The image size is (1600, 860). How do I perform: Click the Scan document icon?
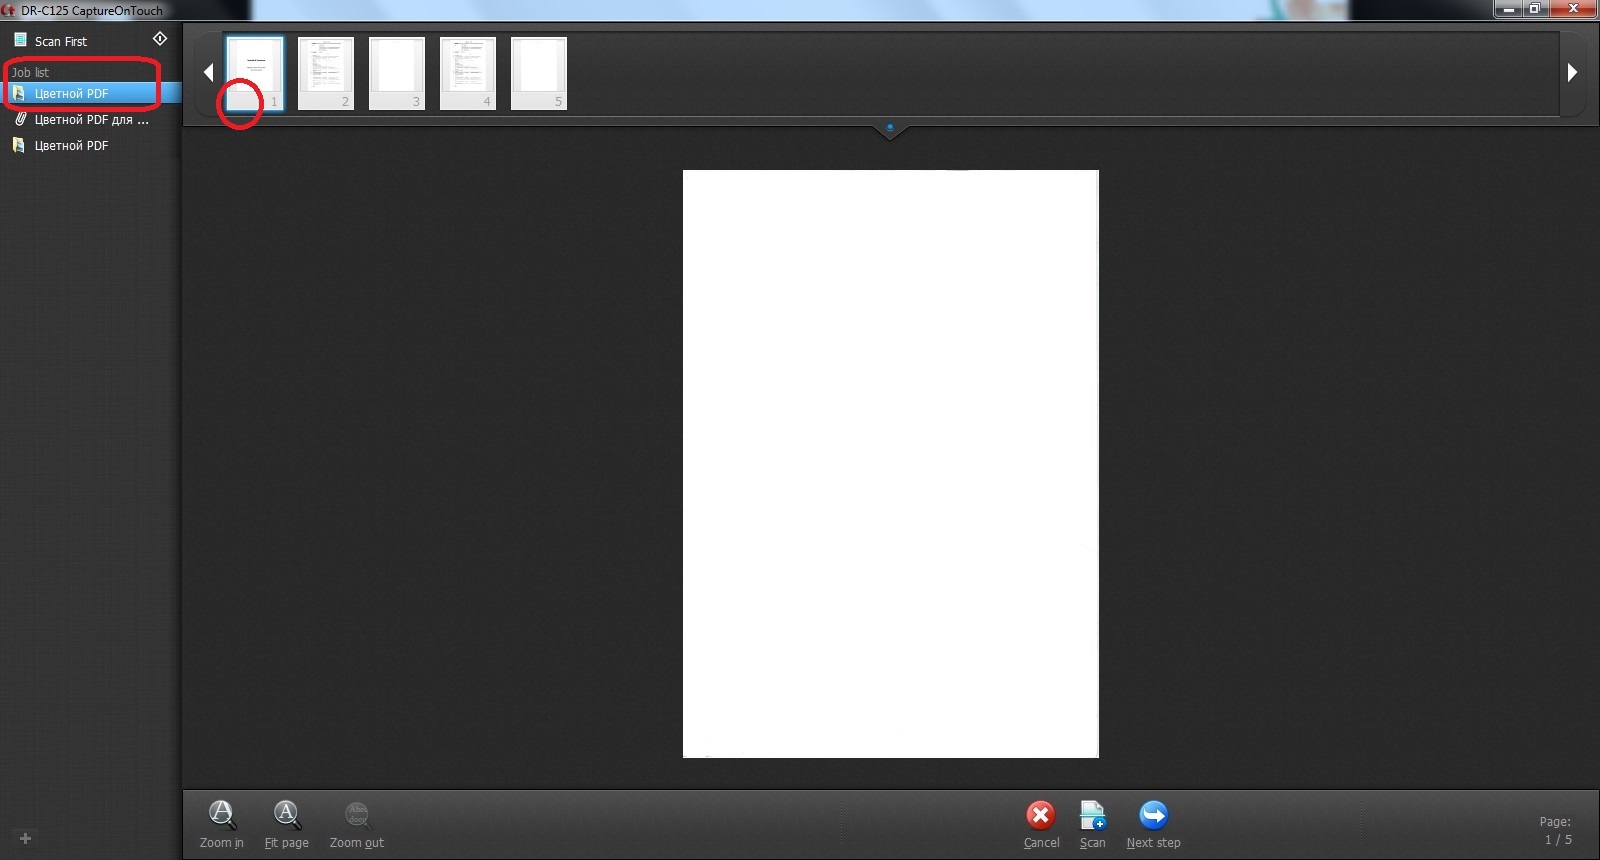pyautogui.click(x=1092, y=815)
